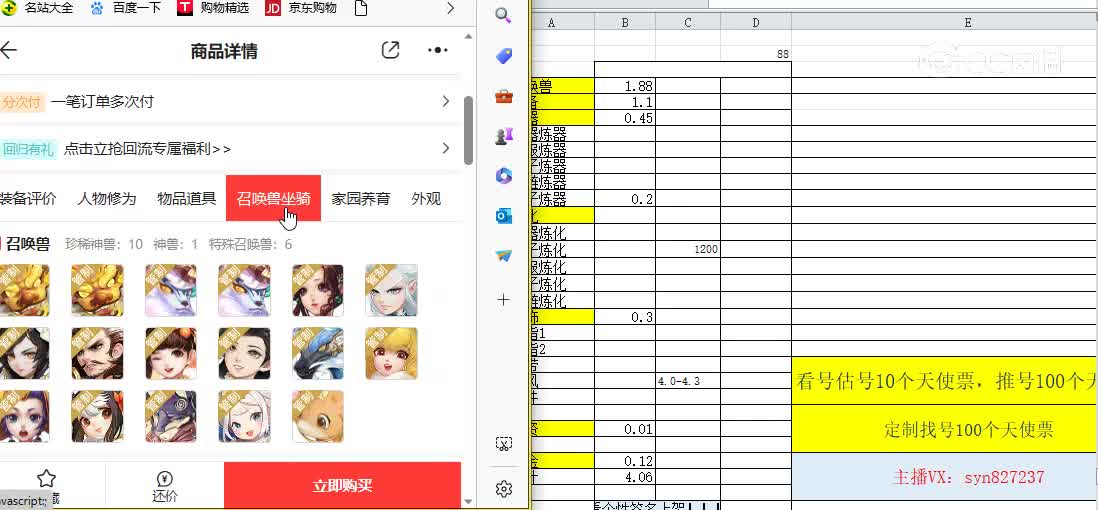Select column C header in spreadsheet

[x=688, y=22]
